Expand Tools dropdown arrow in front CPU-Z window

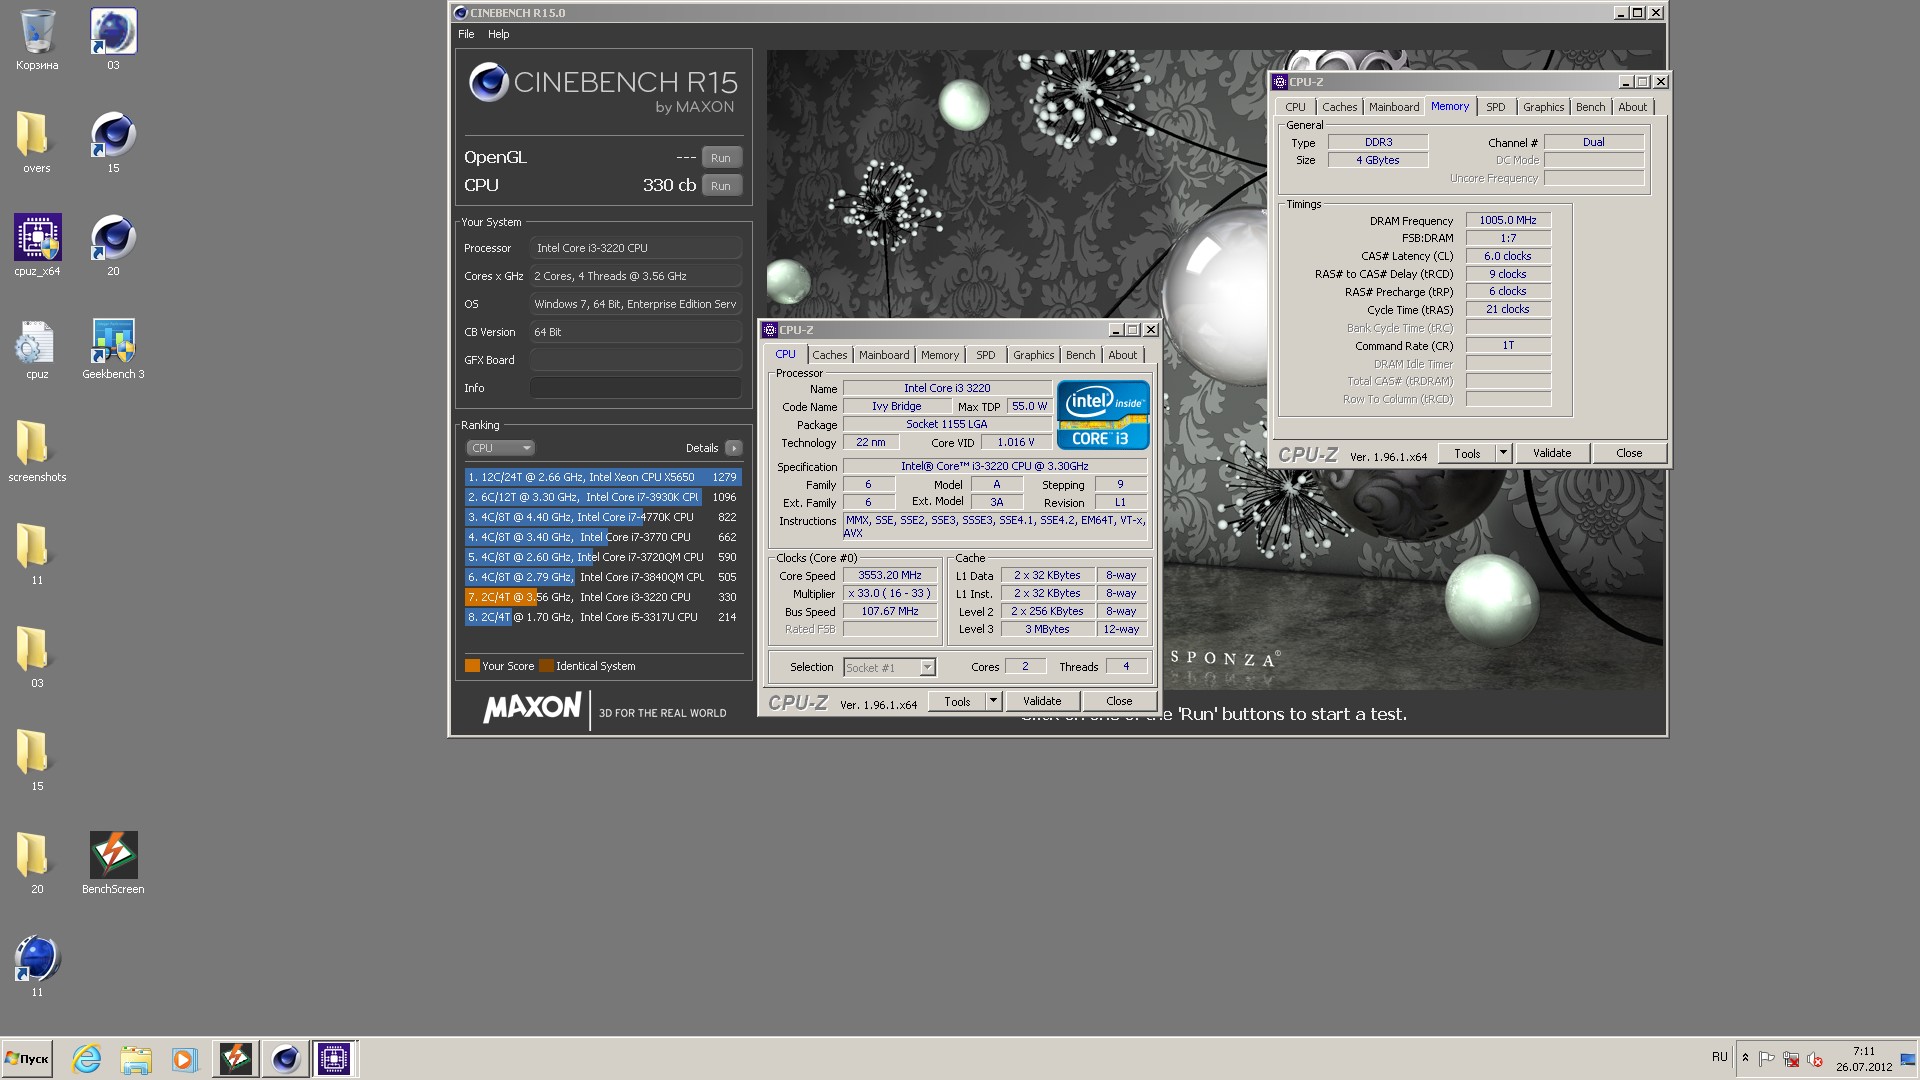(x=993, y=701)
